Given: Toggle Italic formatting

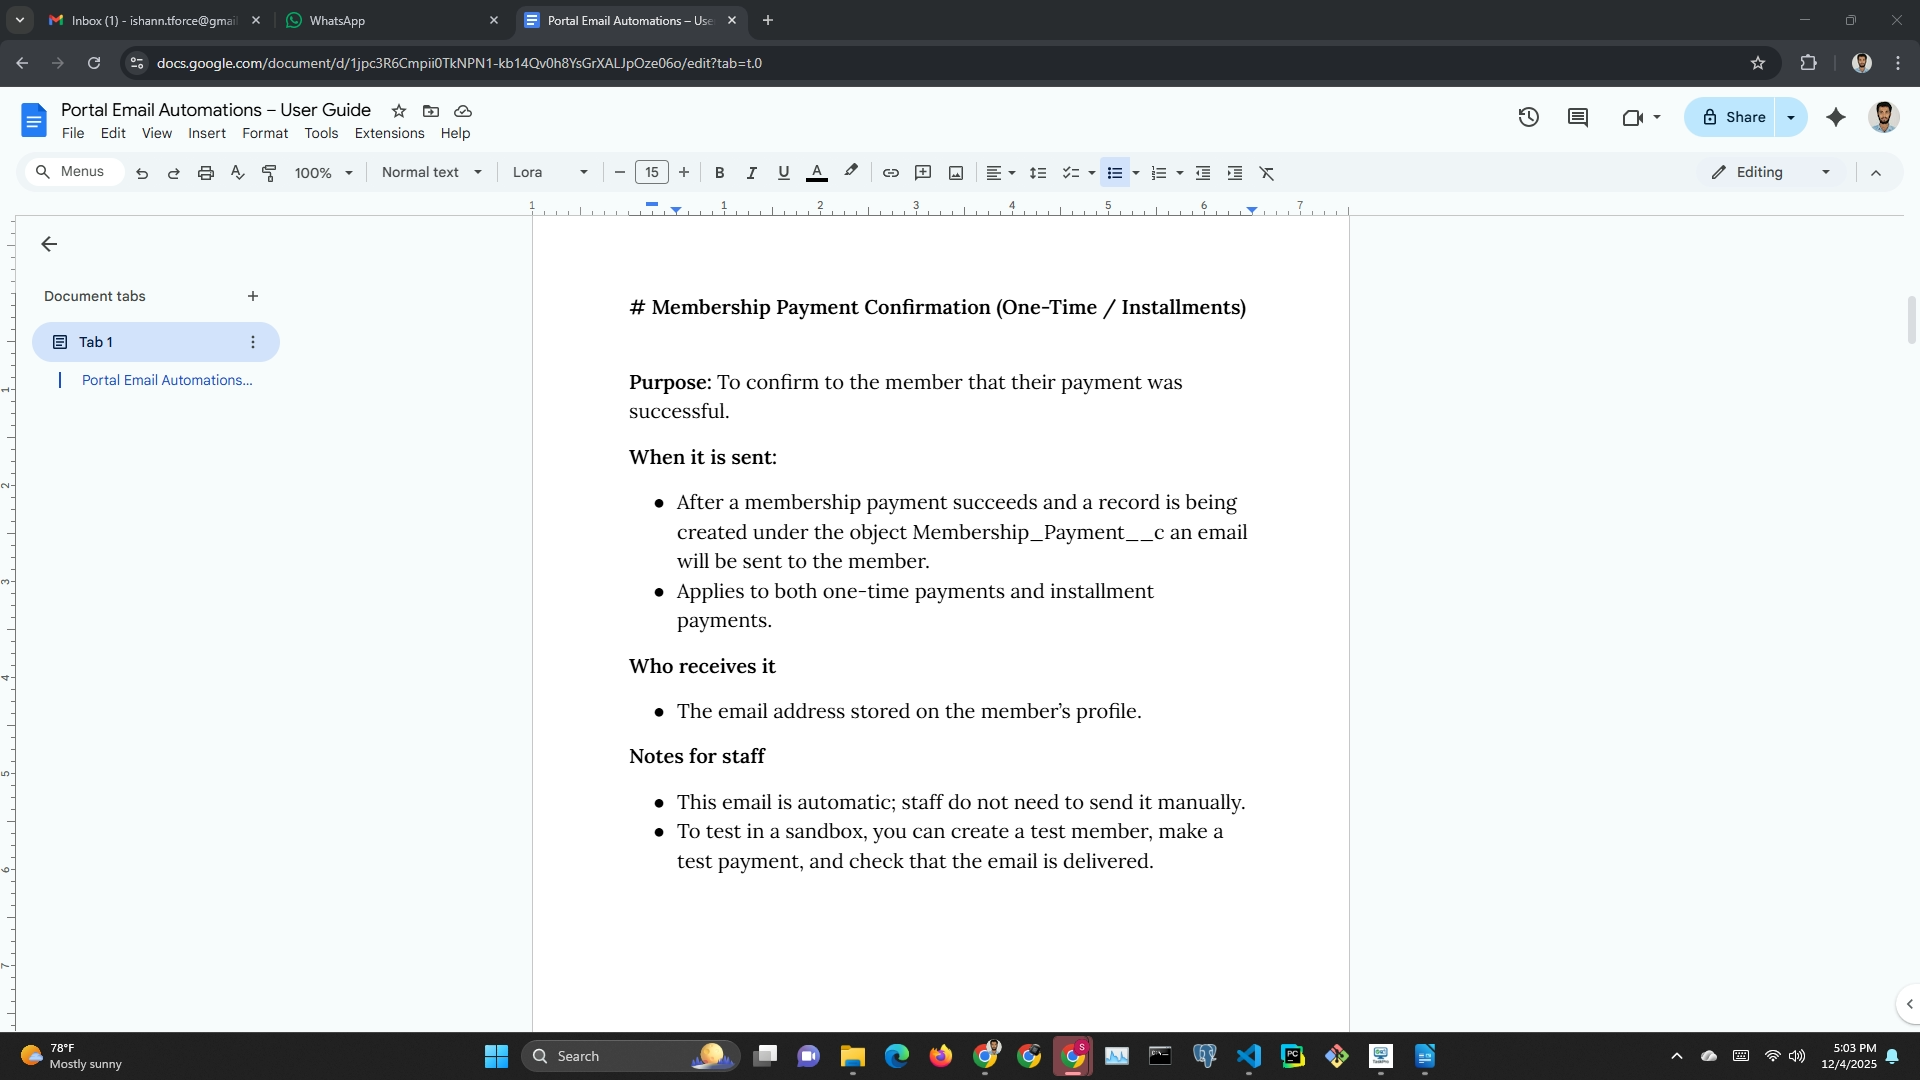Looking at the screenshot, I should pos(751,173).
